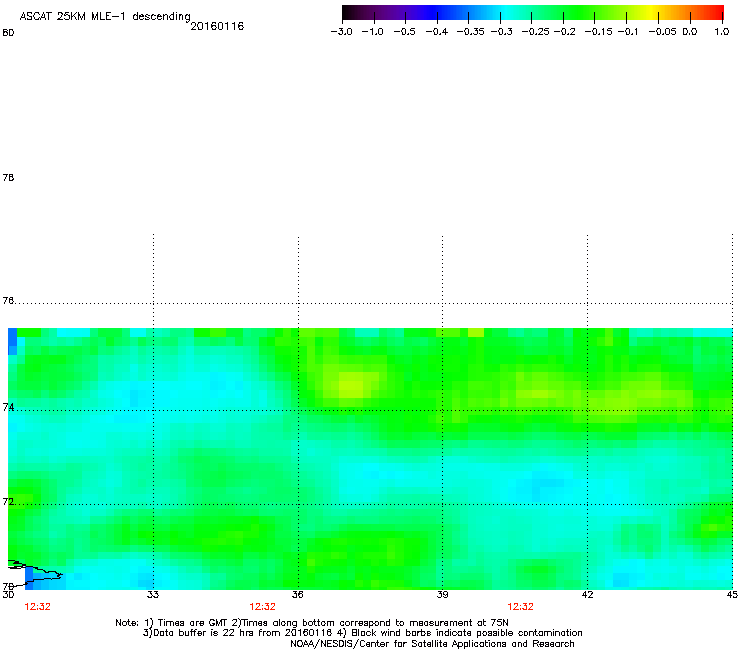Image resolution: width=740 pixels, height=650 pixels.
Task: Click the -3.0 color scale label
Action: [x=342, y=32]
